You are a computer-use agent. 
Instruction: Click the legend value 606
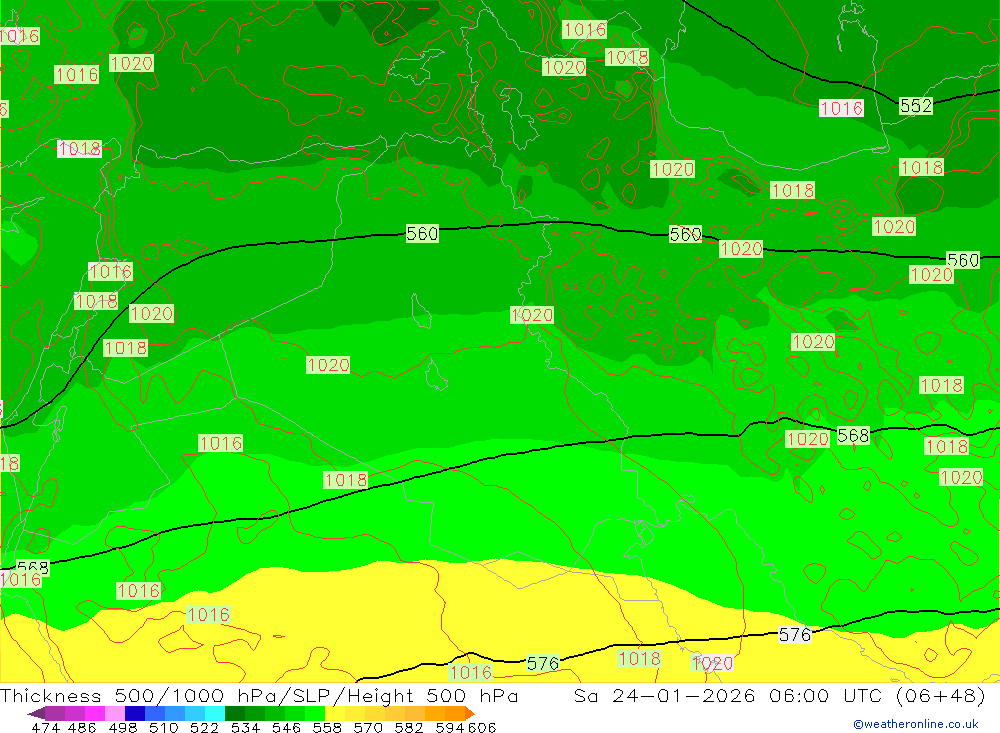[481, 727]
